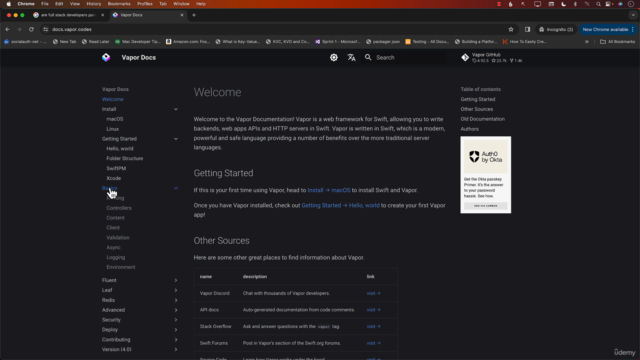
Task: Switch to the full stack developers tab
Action: [x=68, y=15]
